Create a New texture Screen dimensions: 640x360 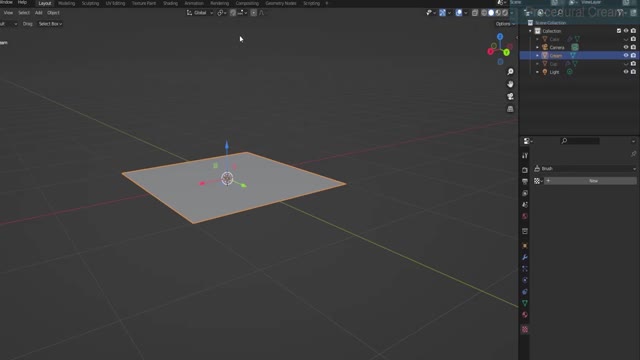click(x=591, y=181)
